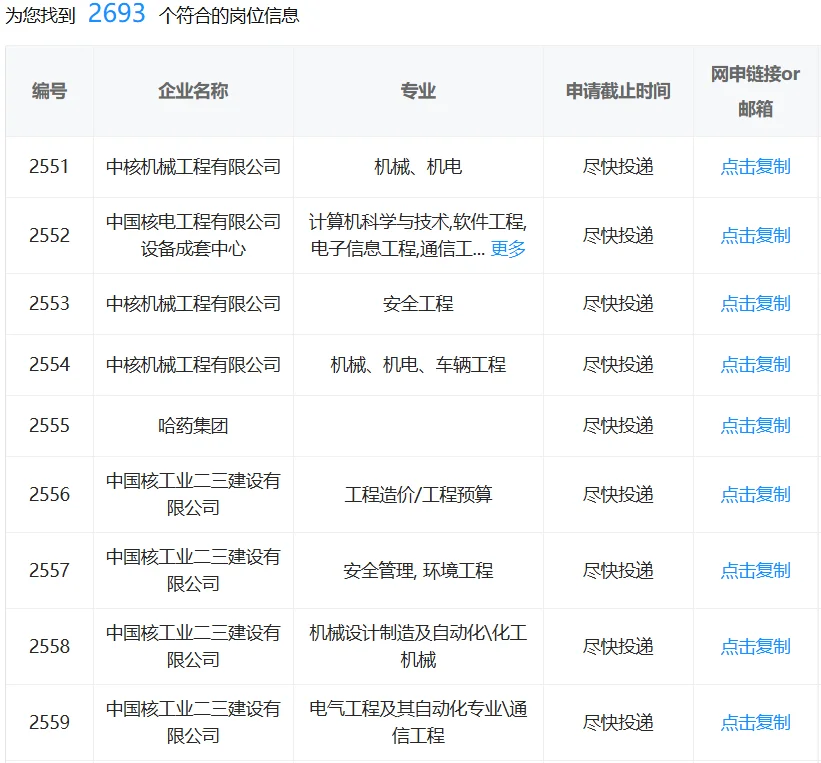Click number cell 2555
This screenshot has width=821, height=763.
point(49,426)
